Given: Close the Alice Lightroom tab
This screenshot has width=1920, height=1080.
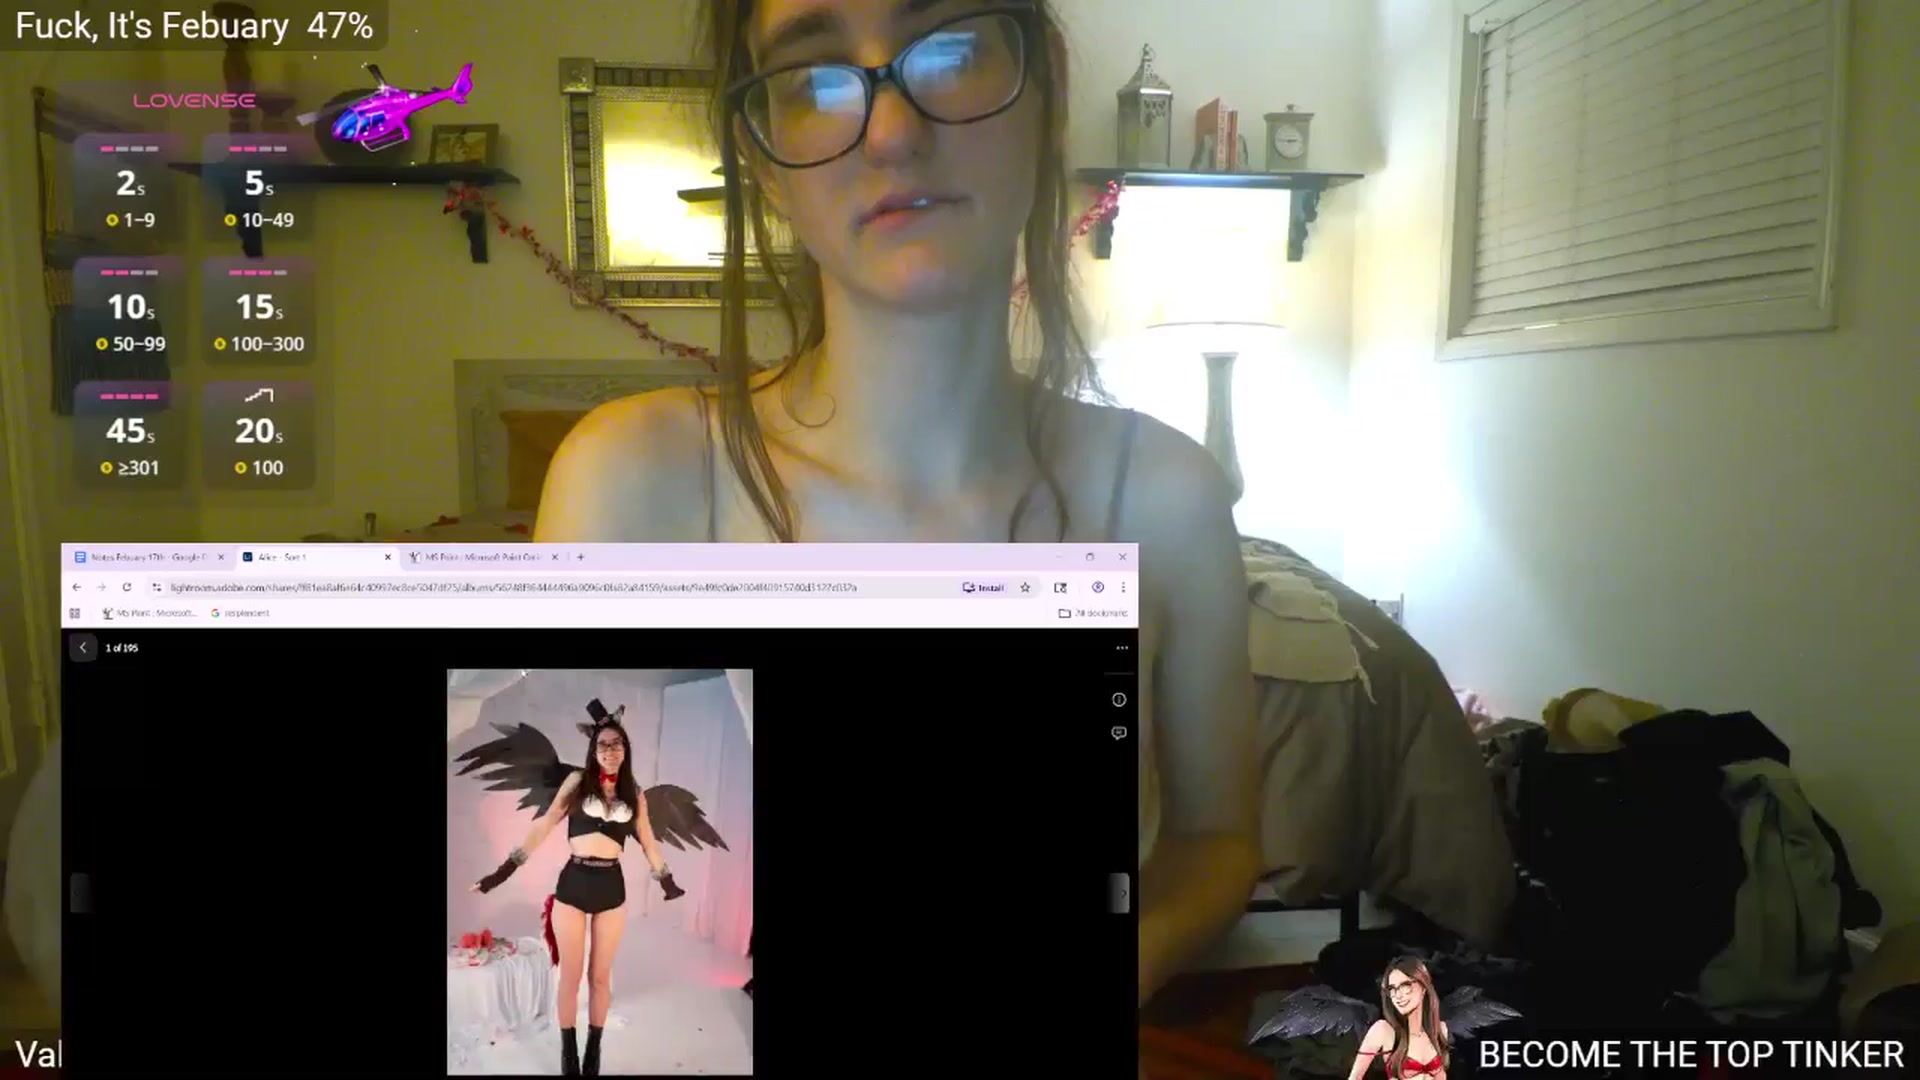Looking at the screenshot, I should (x=388, y=557).
